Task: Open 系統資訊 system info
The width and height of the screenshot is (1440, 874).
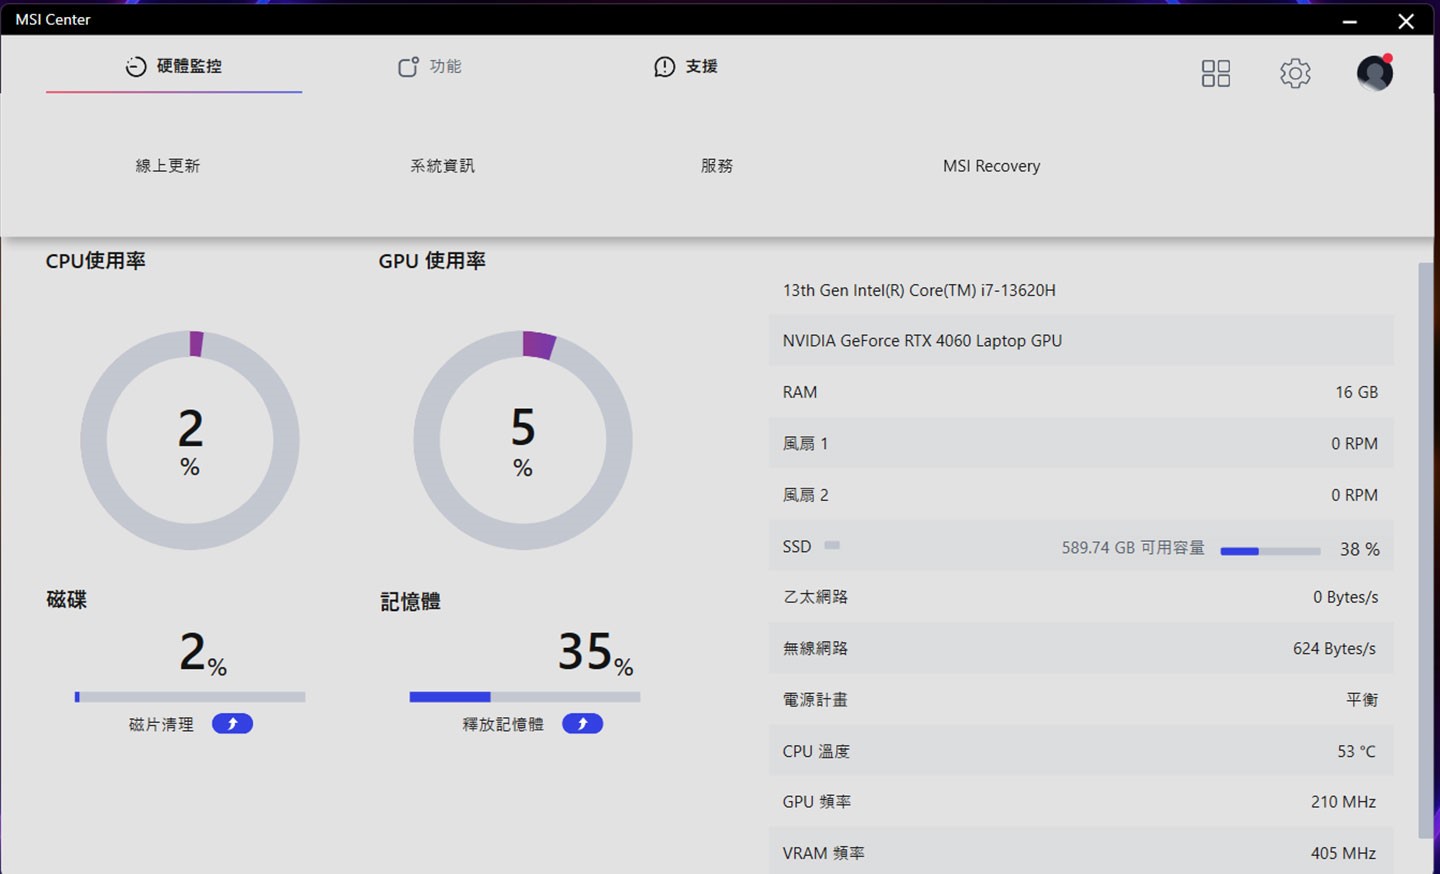Action: pyautogui.click(x=442, y=166)
